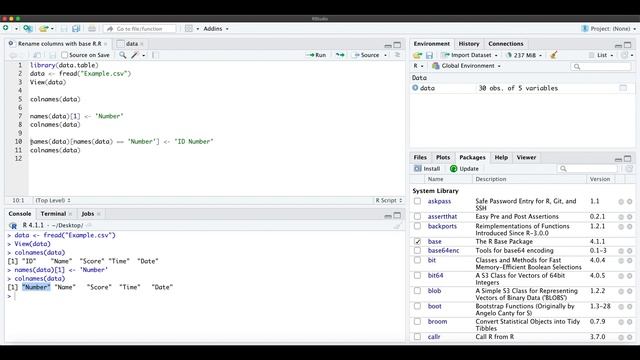640x360 pixels.
Task: Open the Viewer tab
Action: click(x=526, y=157)
